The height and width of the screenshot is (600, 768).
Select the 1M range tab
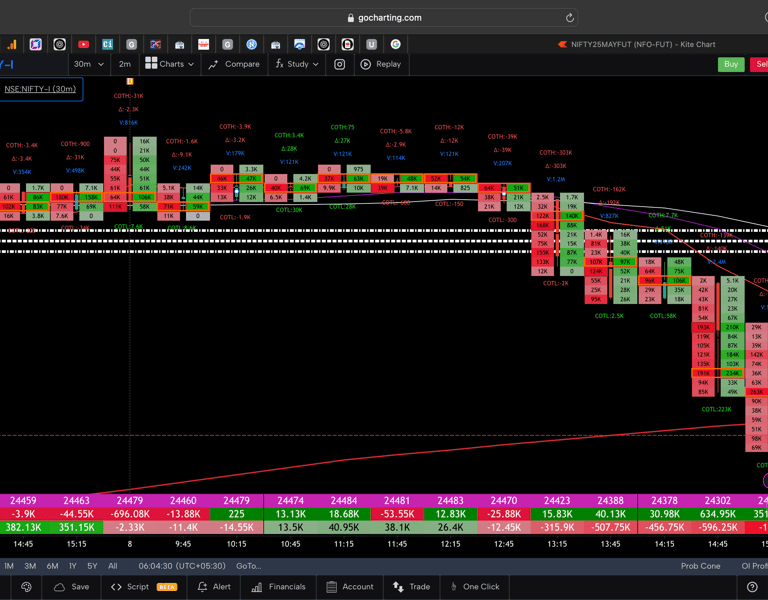click(9, 566)
